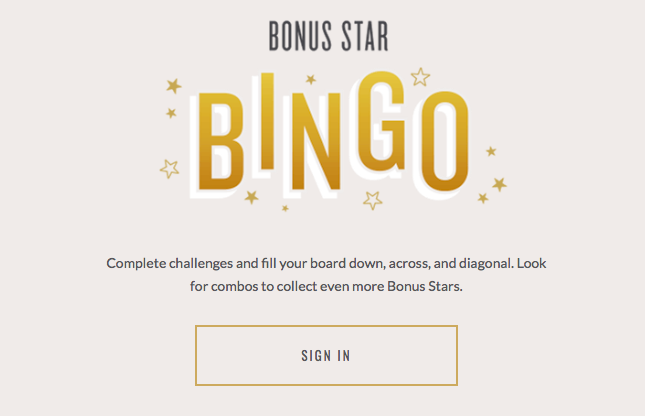The width and height of the screenshot is (645, 416).
Task: Click the word STAR in the heading
Action: pos(359,35)
